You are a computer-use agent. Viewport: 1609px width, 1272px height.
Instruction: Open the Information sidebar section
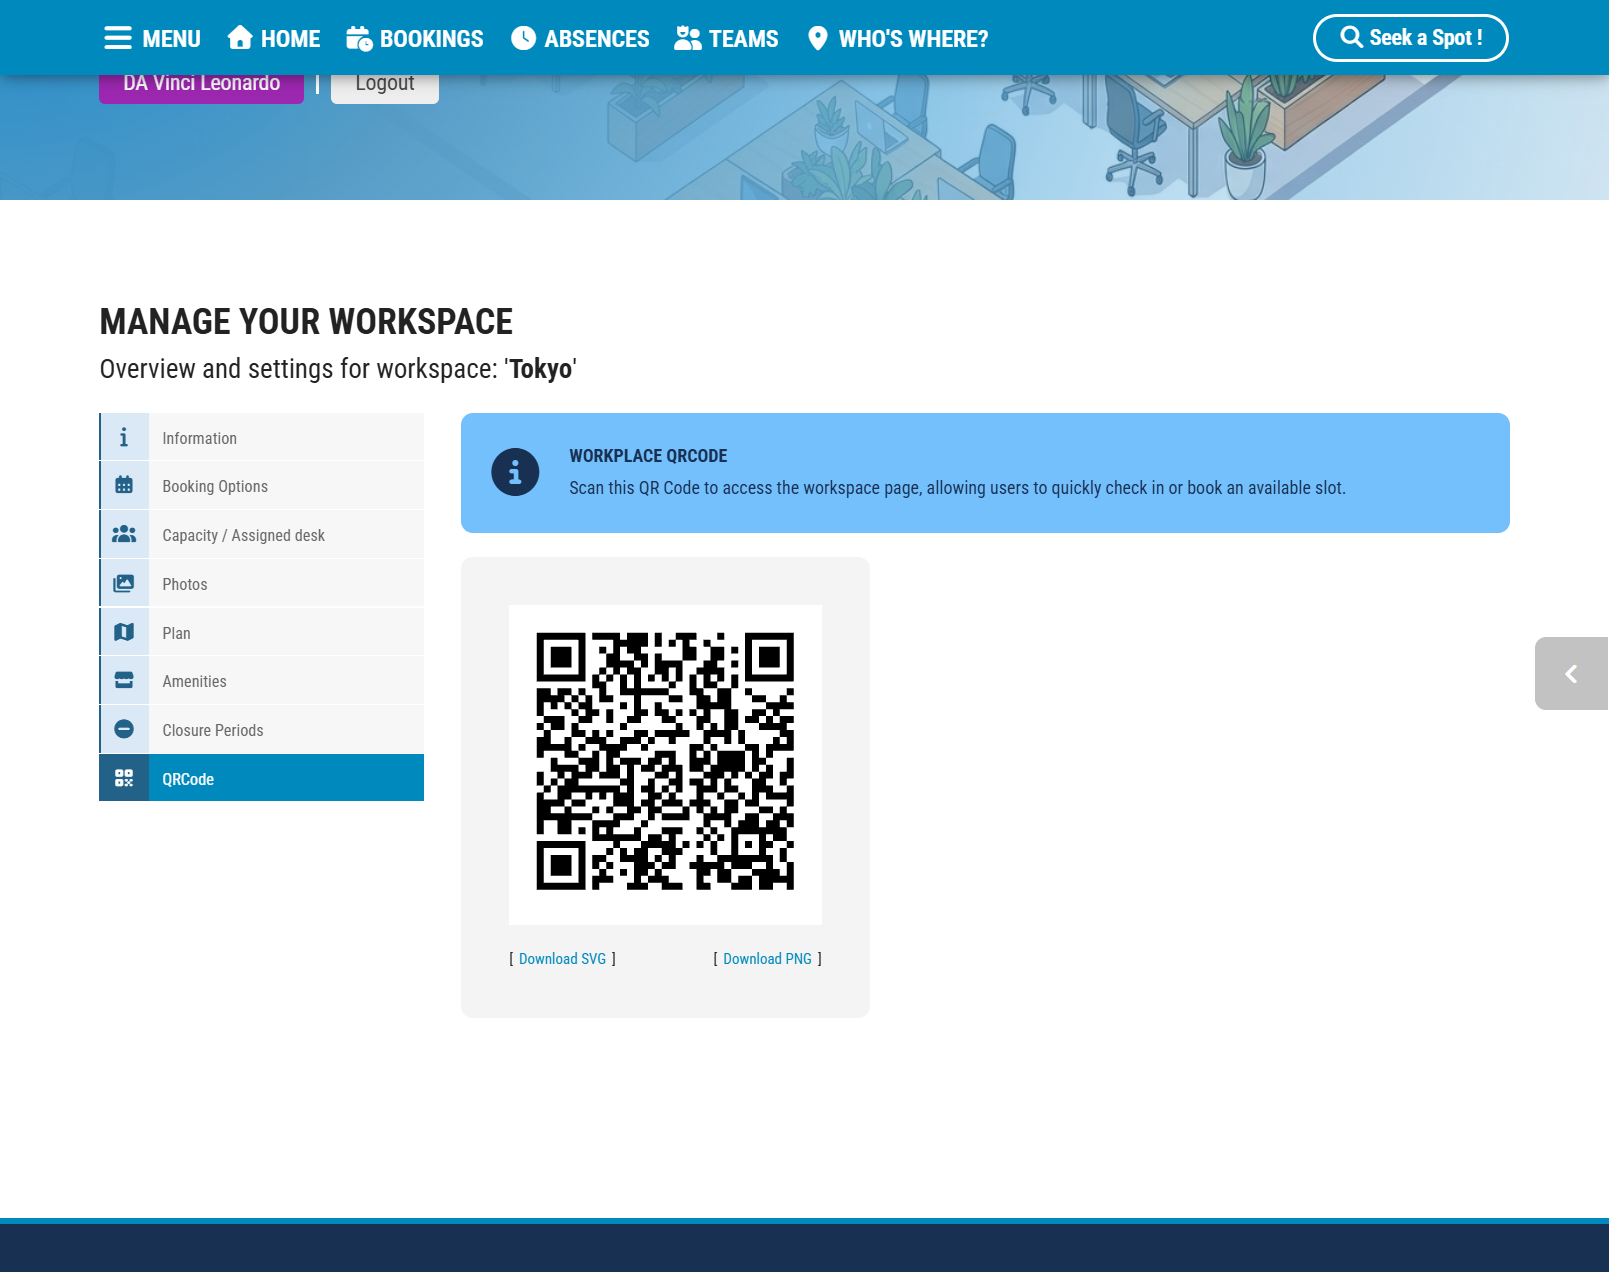point(262,438)
